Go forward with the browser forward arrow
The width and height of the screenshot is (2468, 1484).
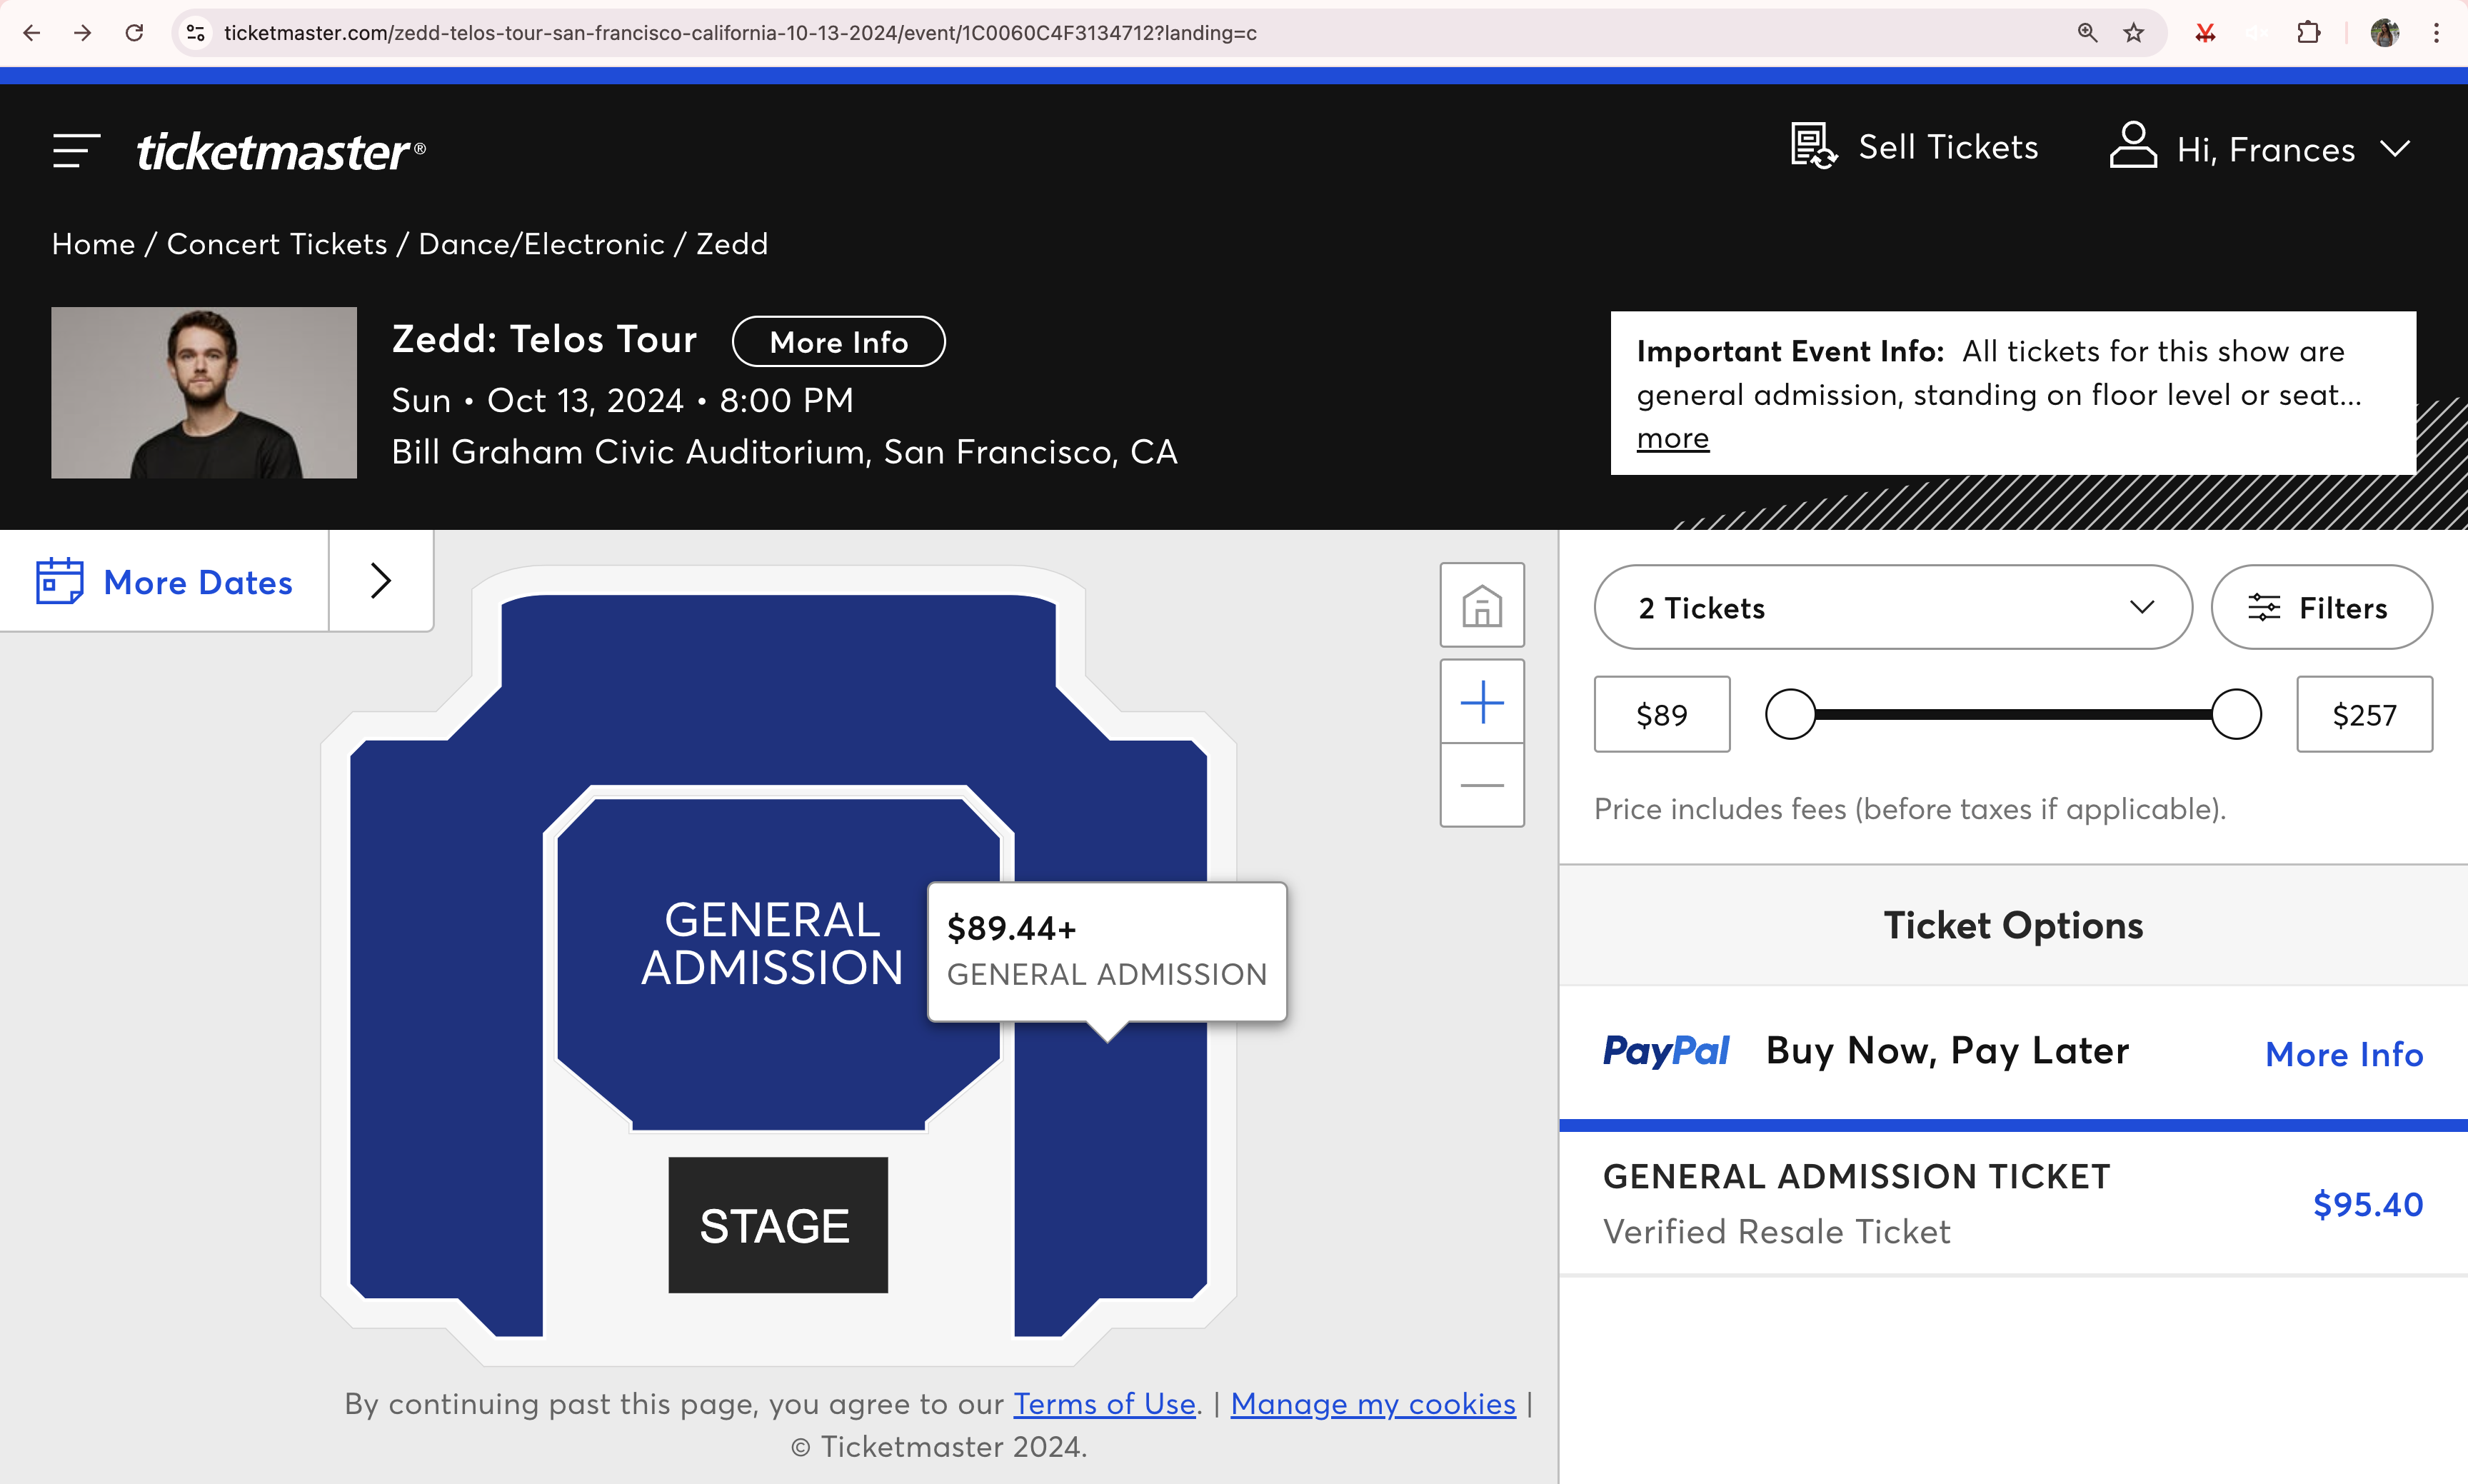point(83,33)
